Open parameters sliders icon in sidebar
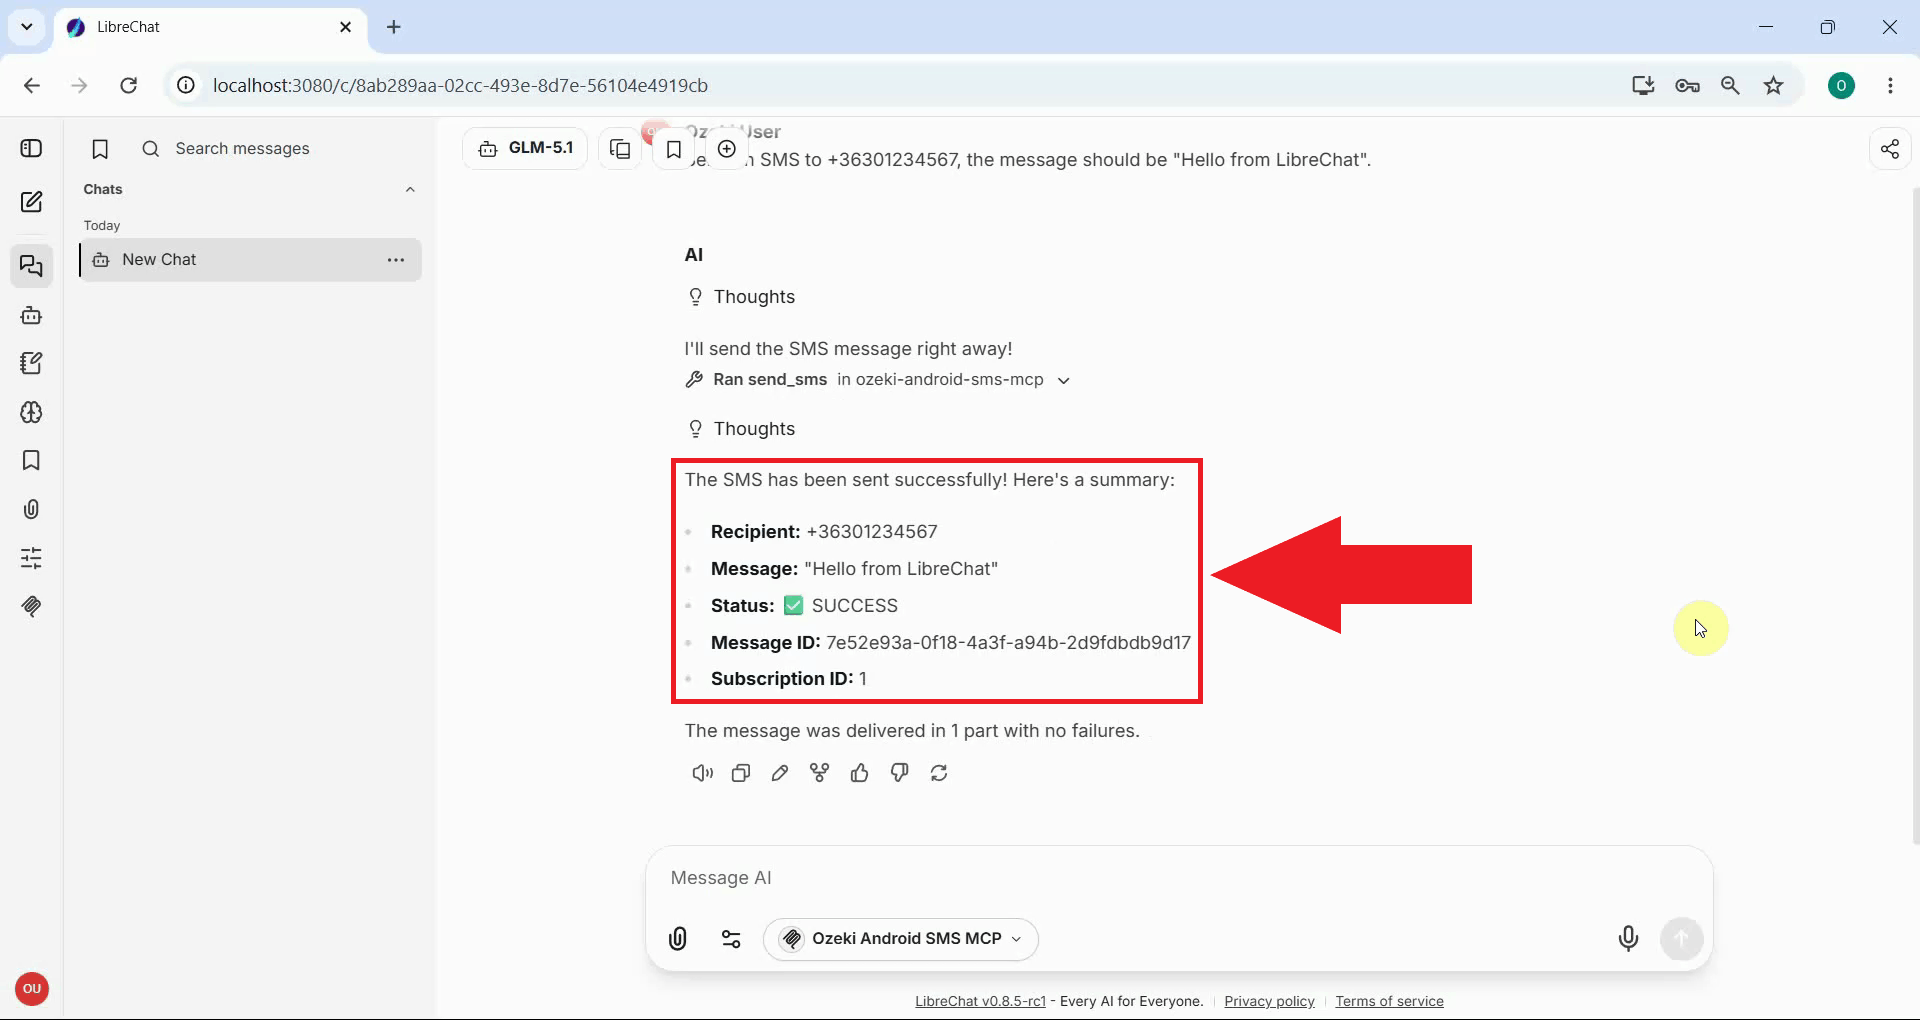The image size is (1920, 1020). [31, 558]
